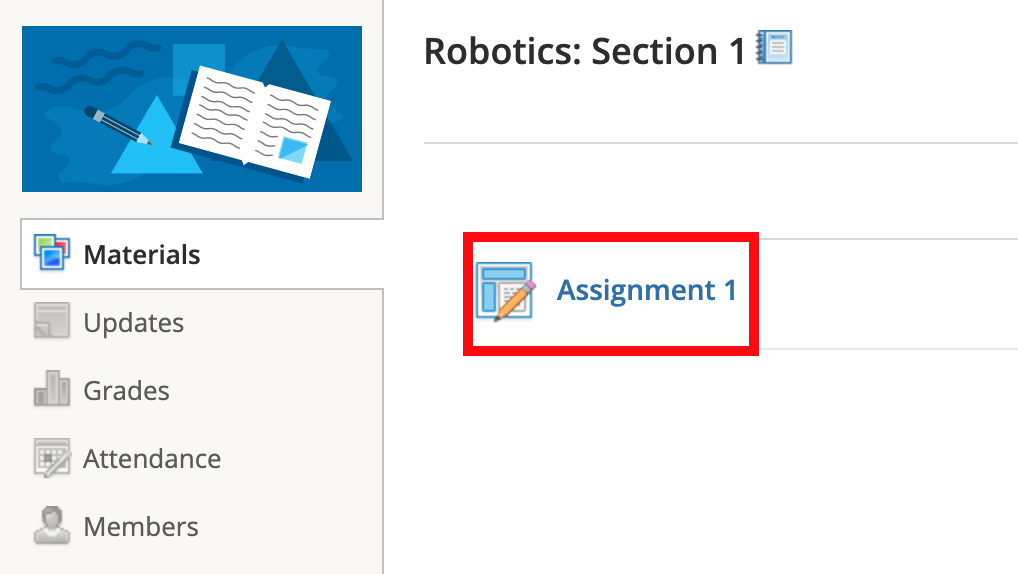1018x574 pixels.
Task: Go to the Grades page
Action: pyautogui.click(x=126, y=391)
